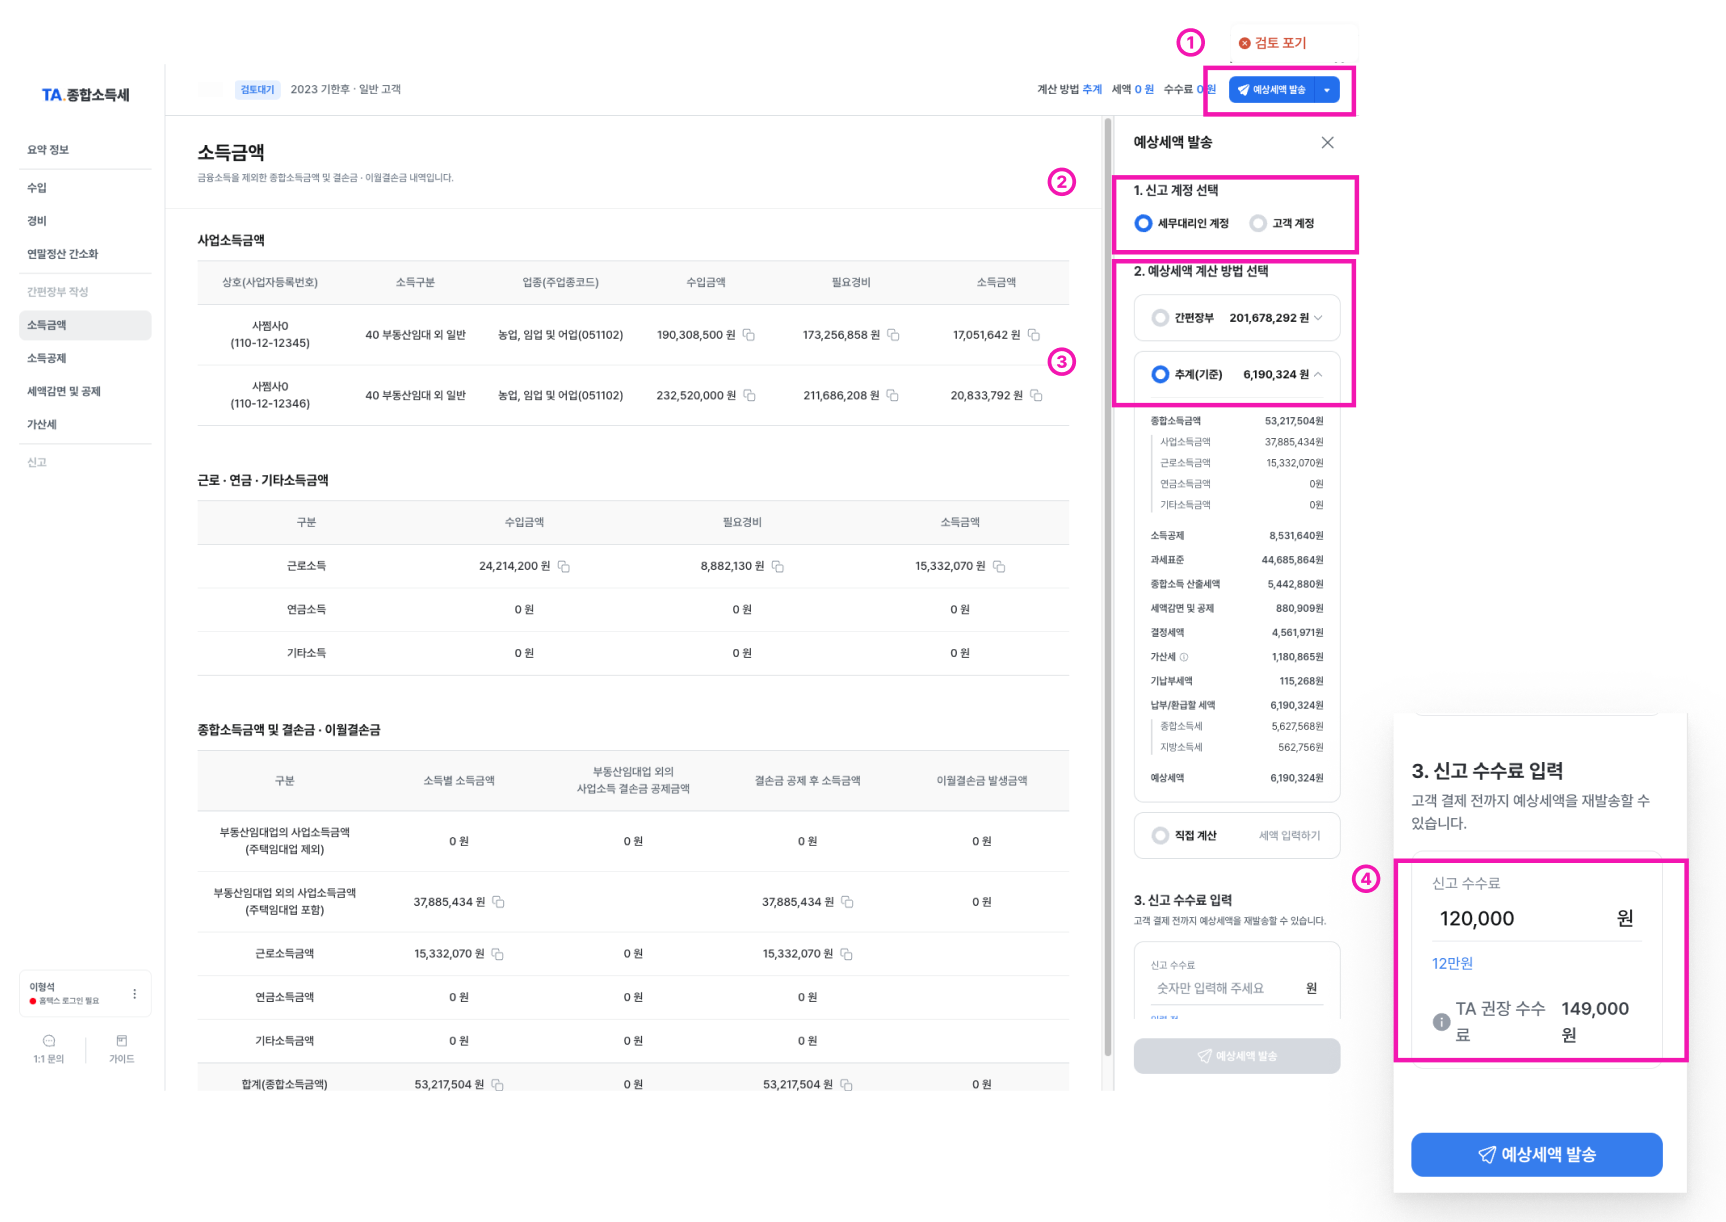Copy the 17,051,642 원 income value
This screenshot has height=1222, width=1726.
(x=1034, y=335)
